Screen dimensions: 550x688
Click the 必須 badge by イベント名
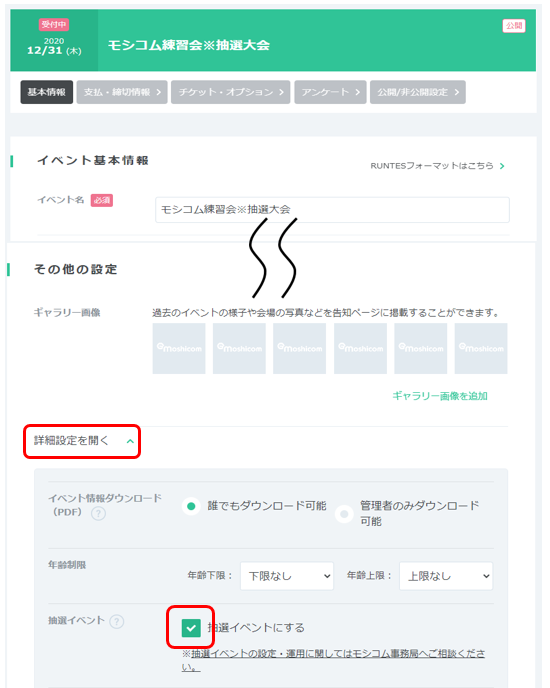pos(102,201)
